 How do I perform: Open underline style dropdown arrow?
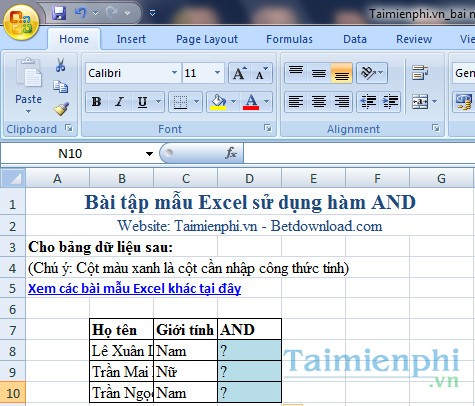click(159, 102)
